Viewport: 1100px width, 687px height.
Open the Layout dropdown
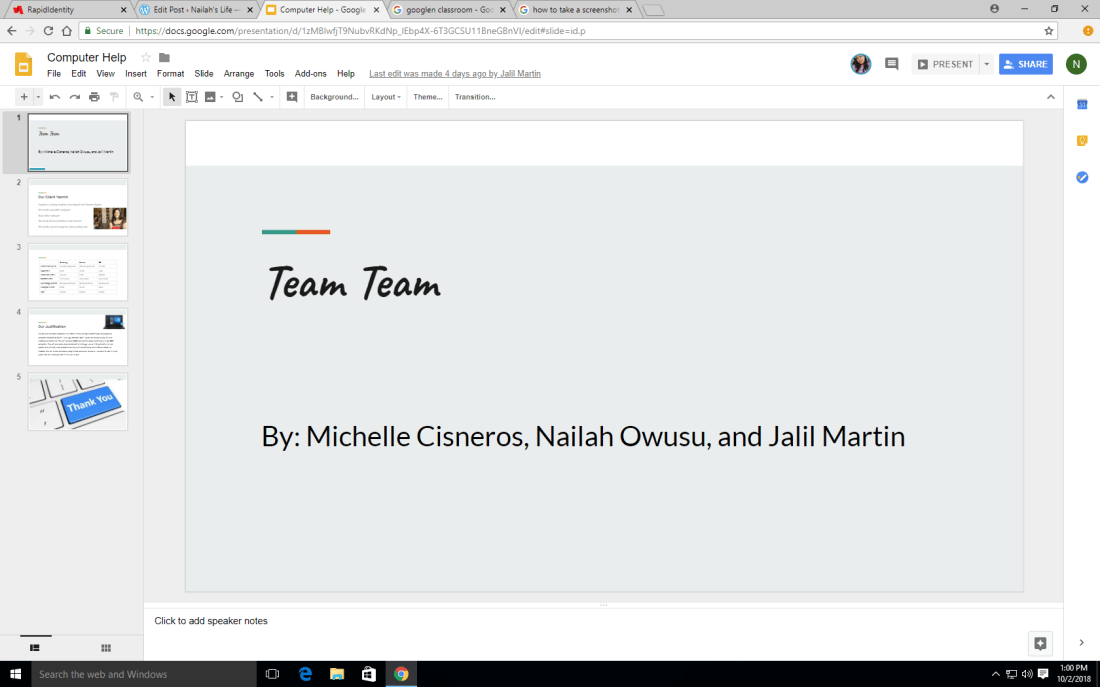pos(386,97)
